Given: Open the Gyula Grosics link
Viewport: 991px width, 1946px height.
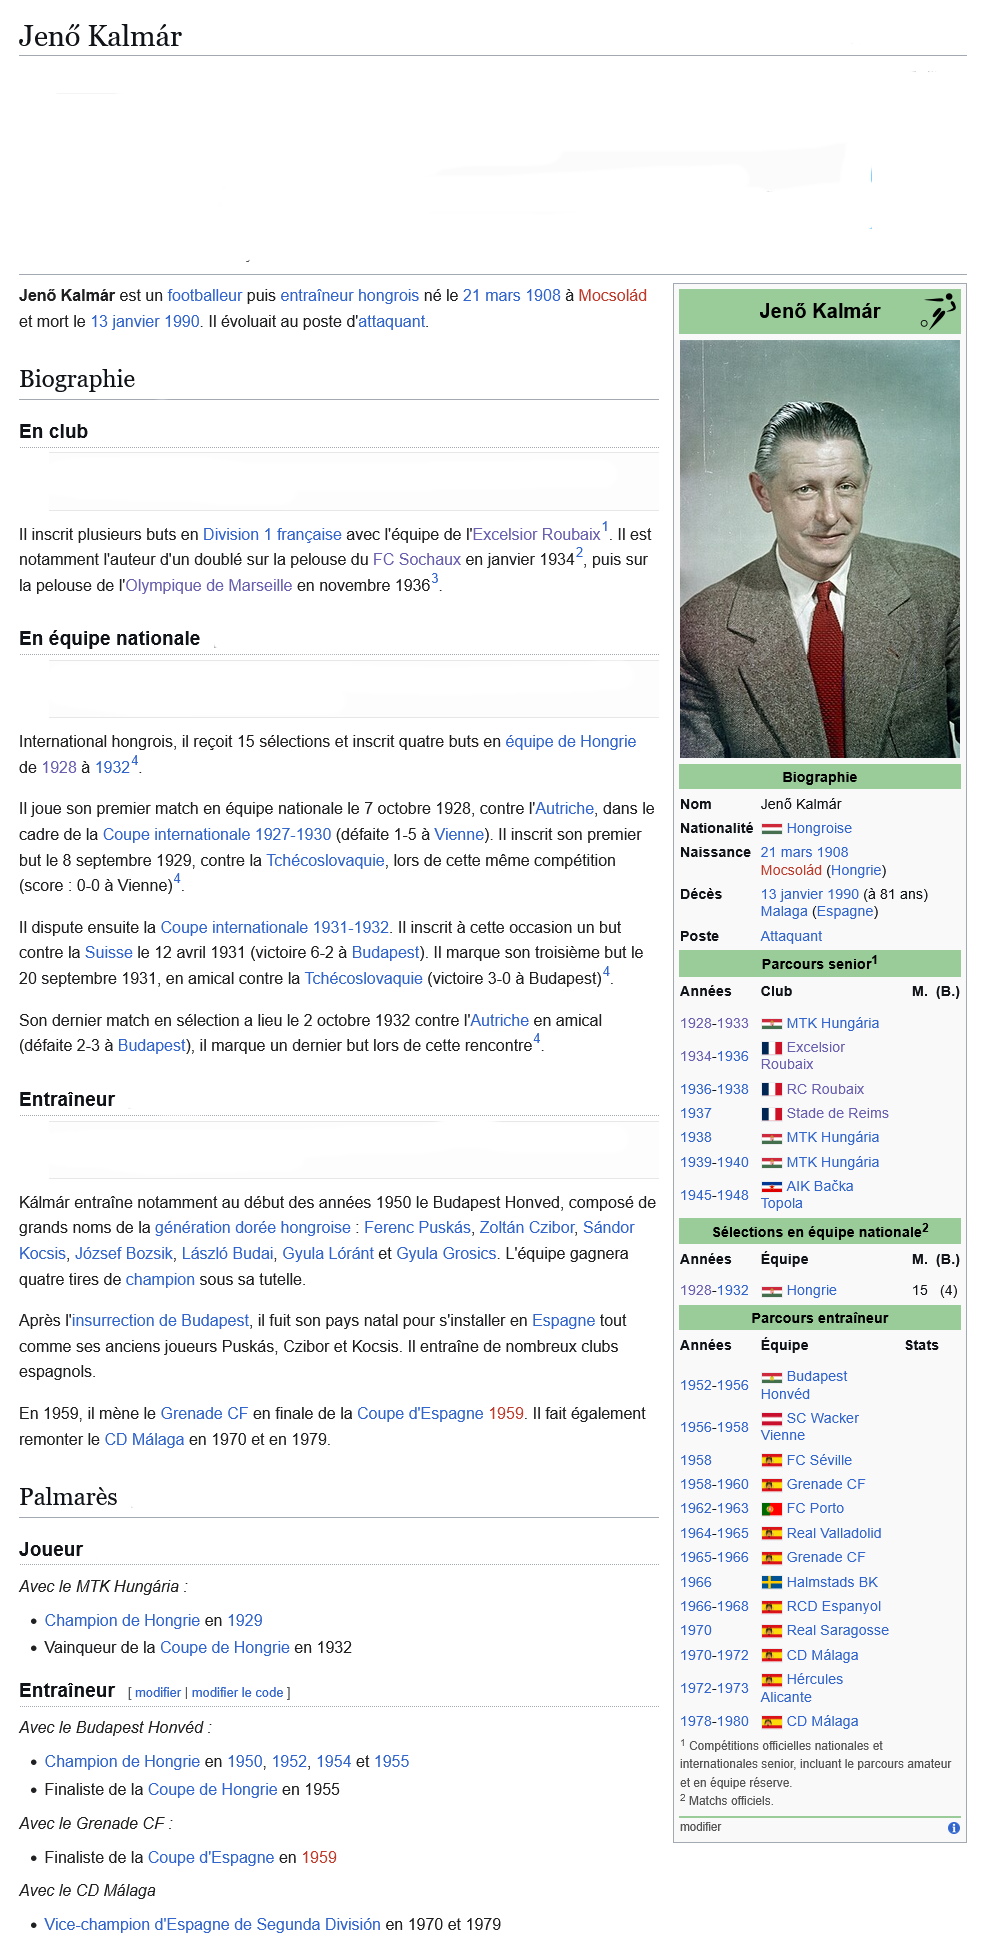Looking at the screenshot, I should pos(446,1253).
